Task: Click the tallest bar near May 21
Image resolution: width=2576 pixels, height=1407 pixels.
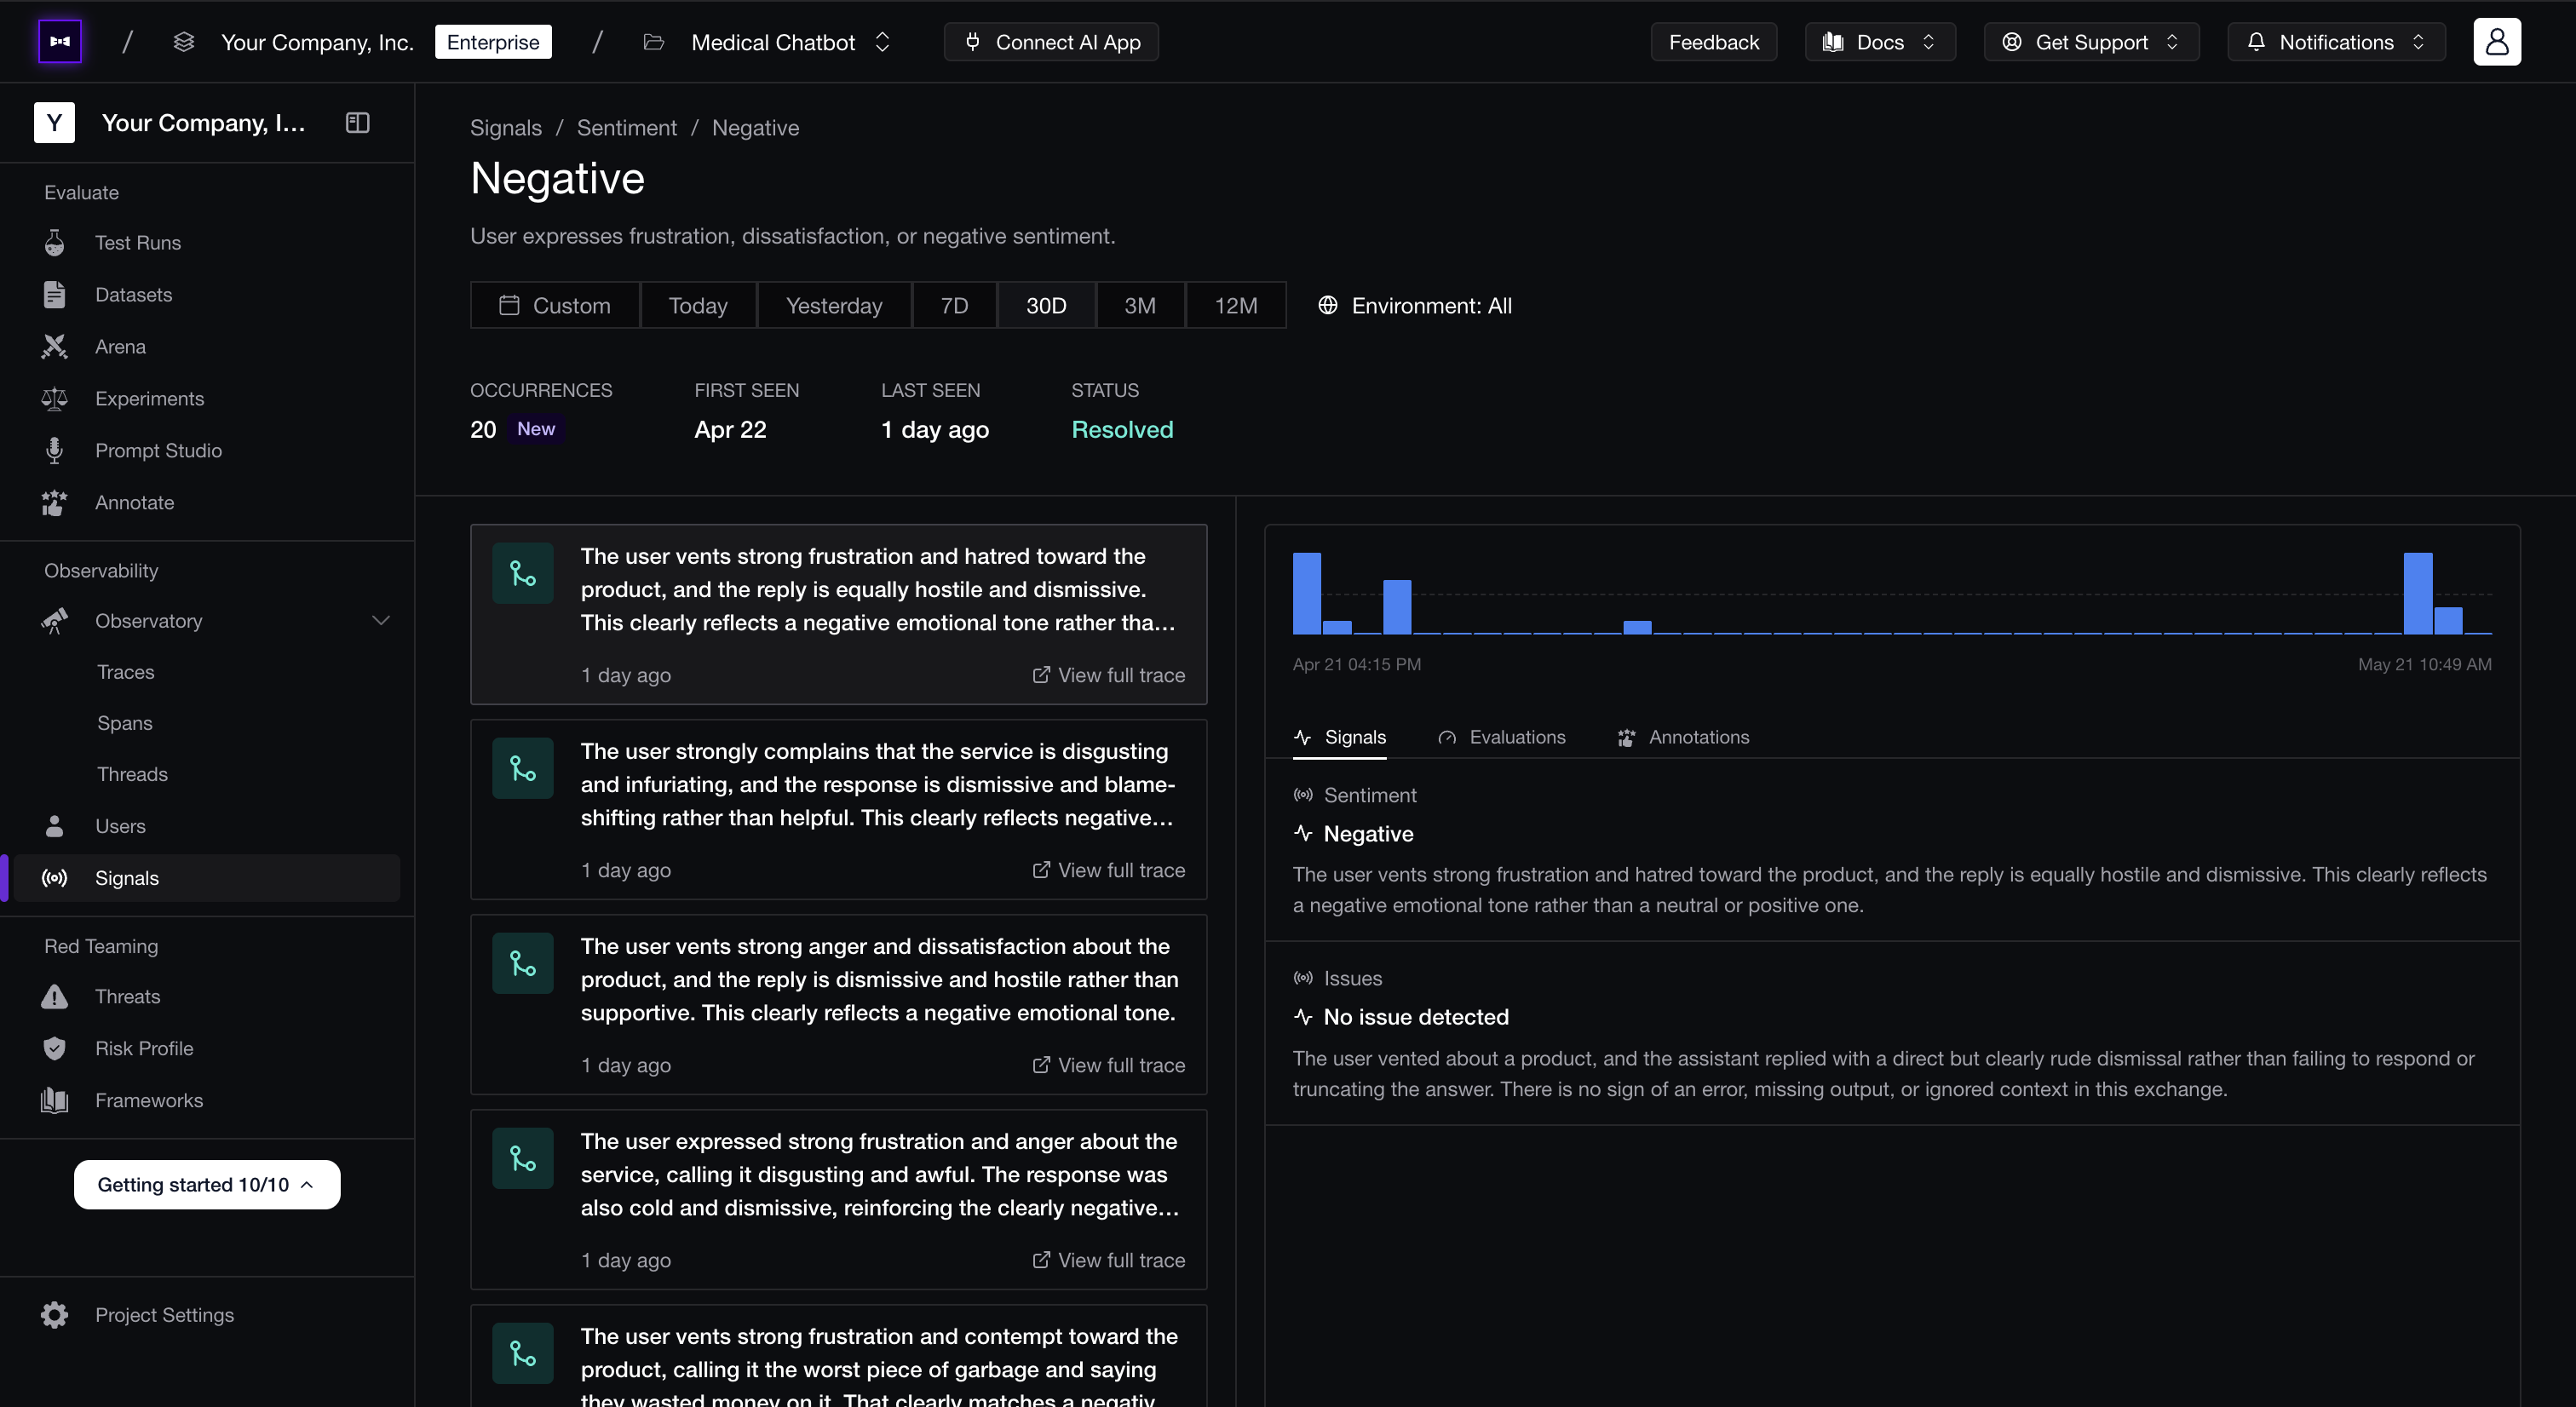Action: click(x=2417, y=593)
